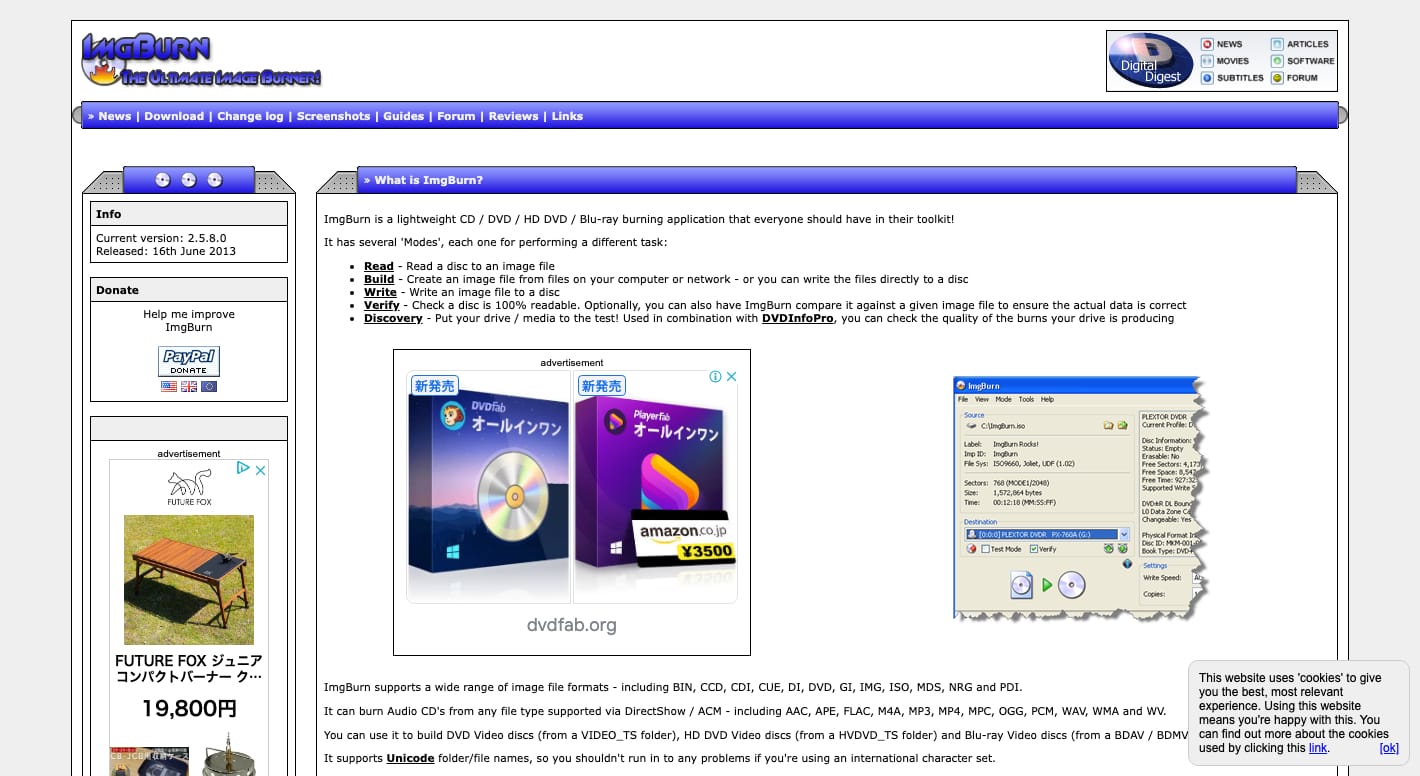1420x776 pixels.
Task: Click the FUTURE FOX ad title text
Action: click(x=189, y=668)
